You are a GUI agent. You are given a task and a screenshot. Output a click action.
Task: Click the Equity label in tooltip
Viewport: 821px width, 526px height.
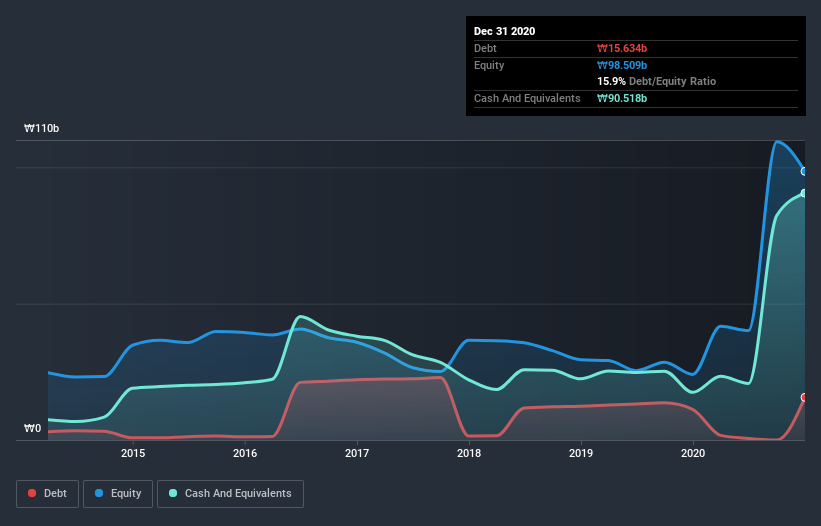[489, 65]
